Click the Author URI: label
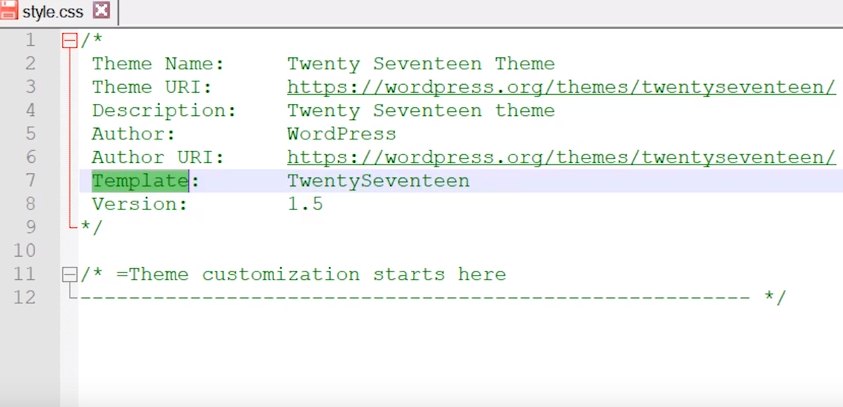This screenshot has height=407, width=843. click(158, 158)
